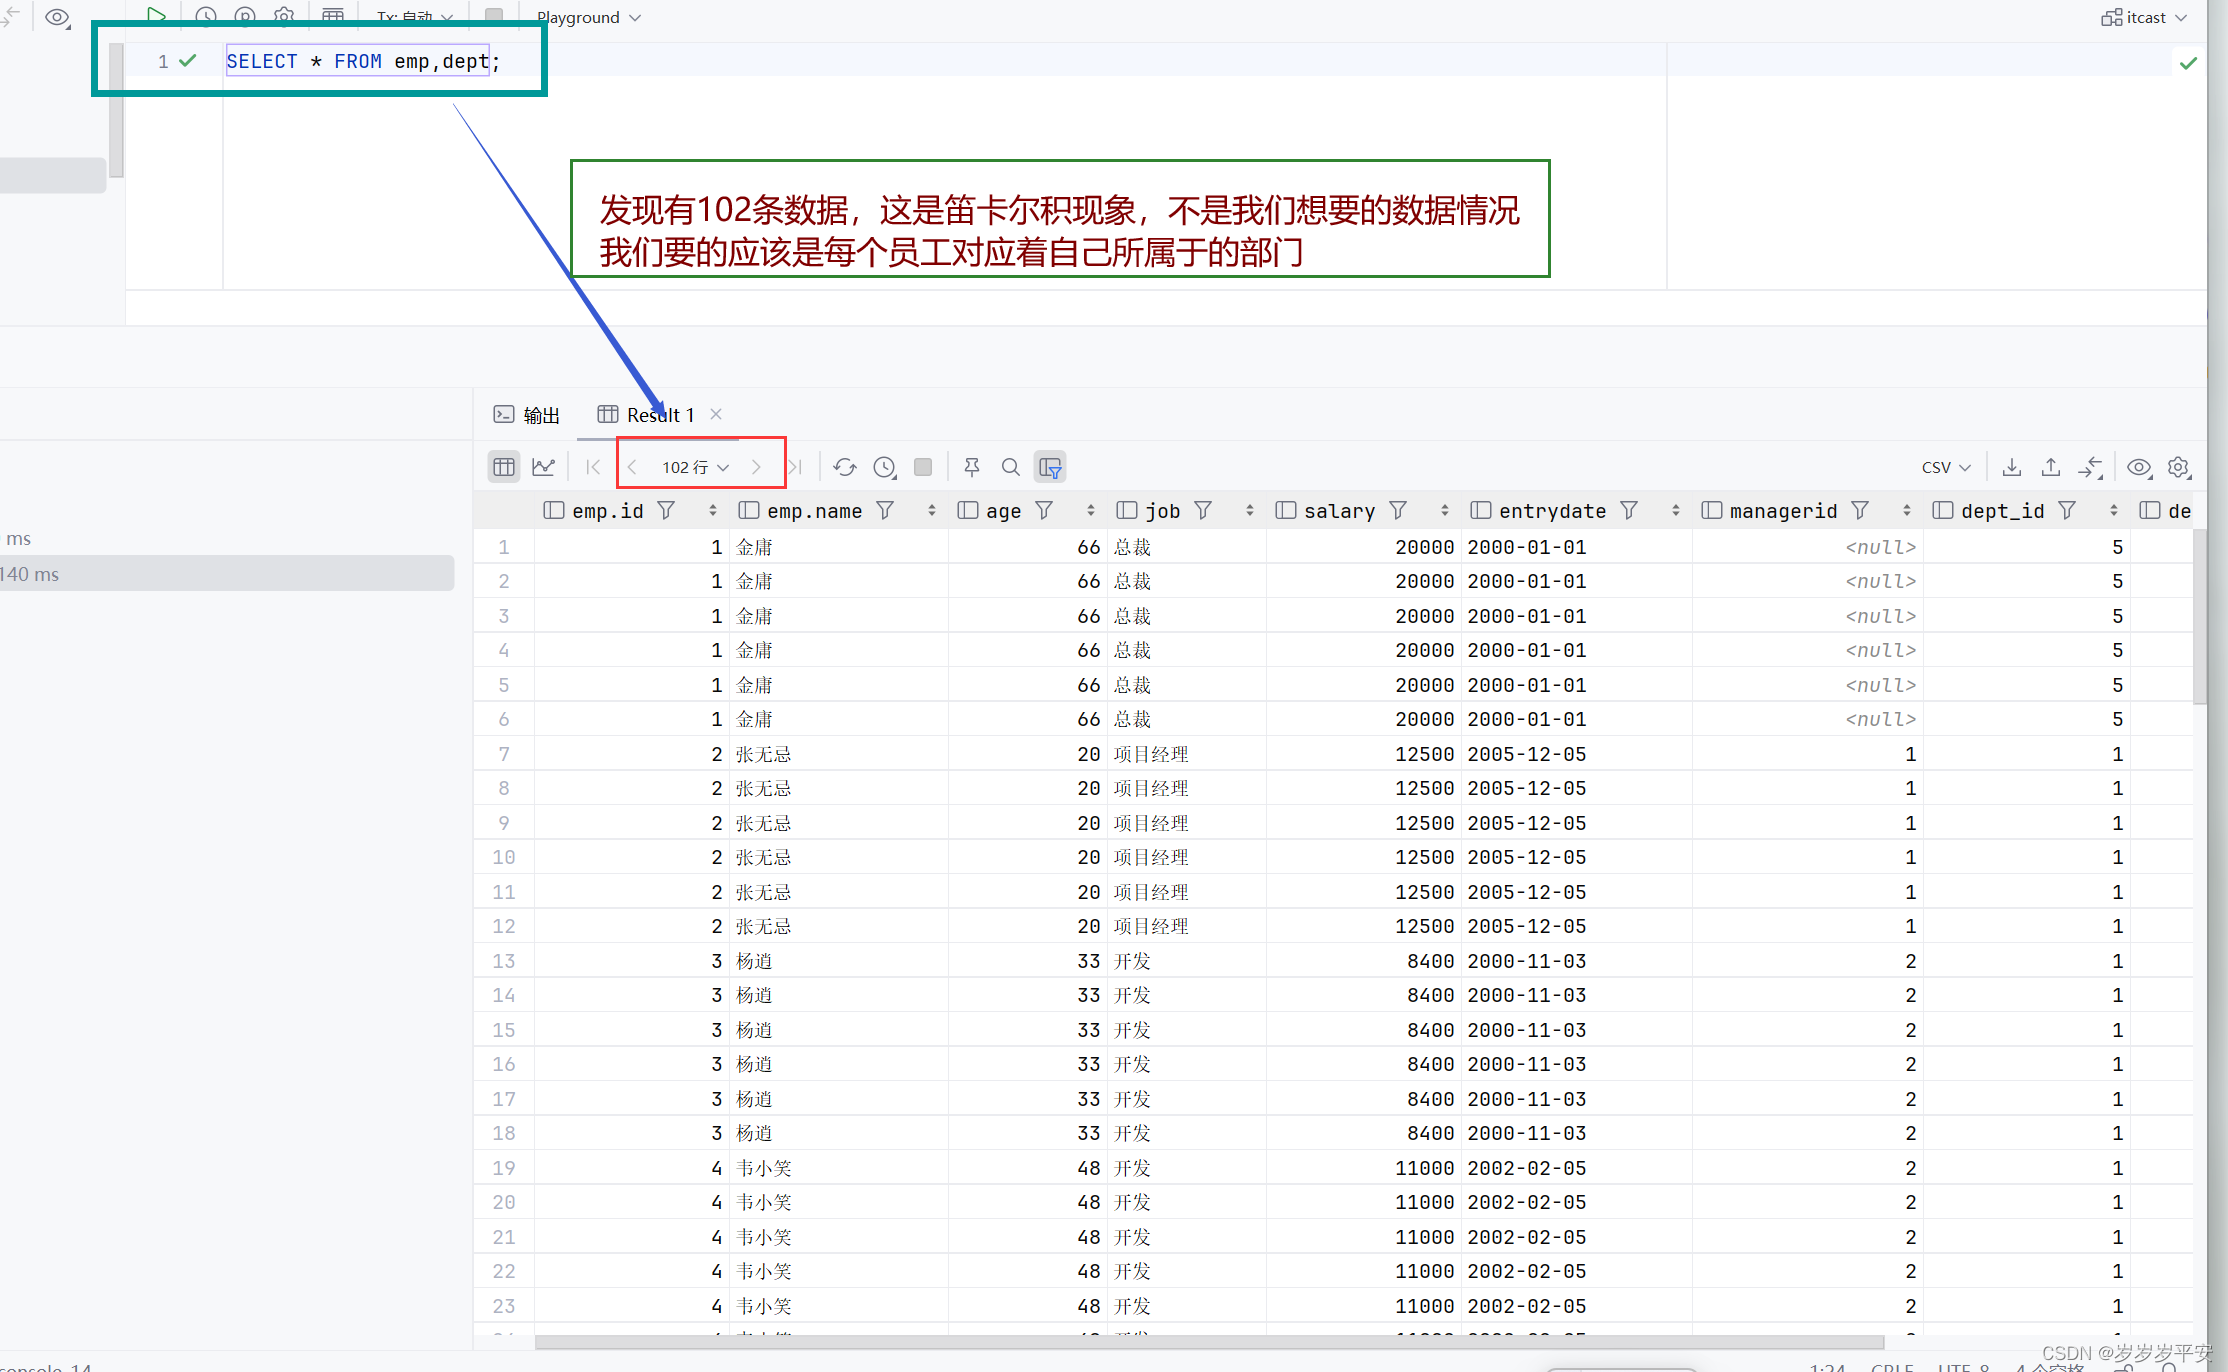Open compare data icon
This screenshot has height=1372, width=2228.
[2090, 467]
